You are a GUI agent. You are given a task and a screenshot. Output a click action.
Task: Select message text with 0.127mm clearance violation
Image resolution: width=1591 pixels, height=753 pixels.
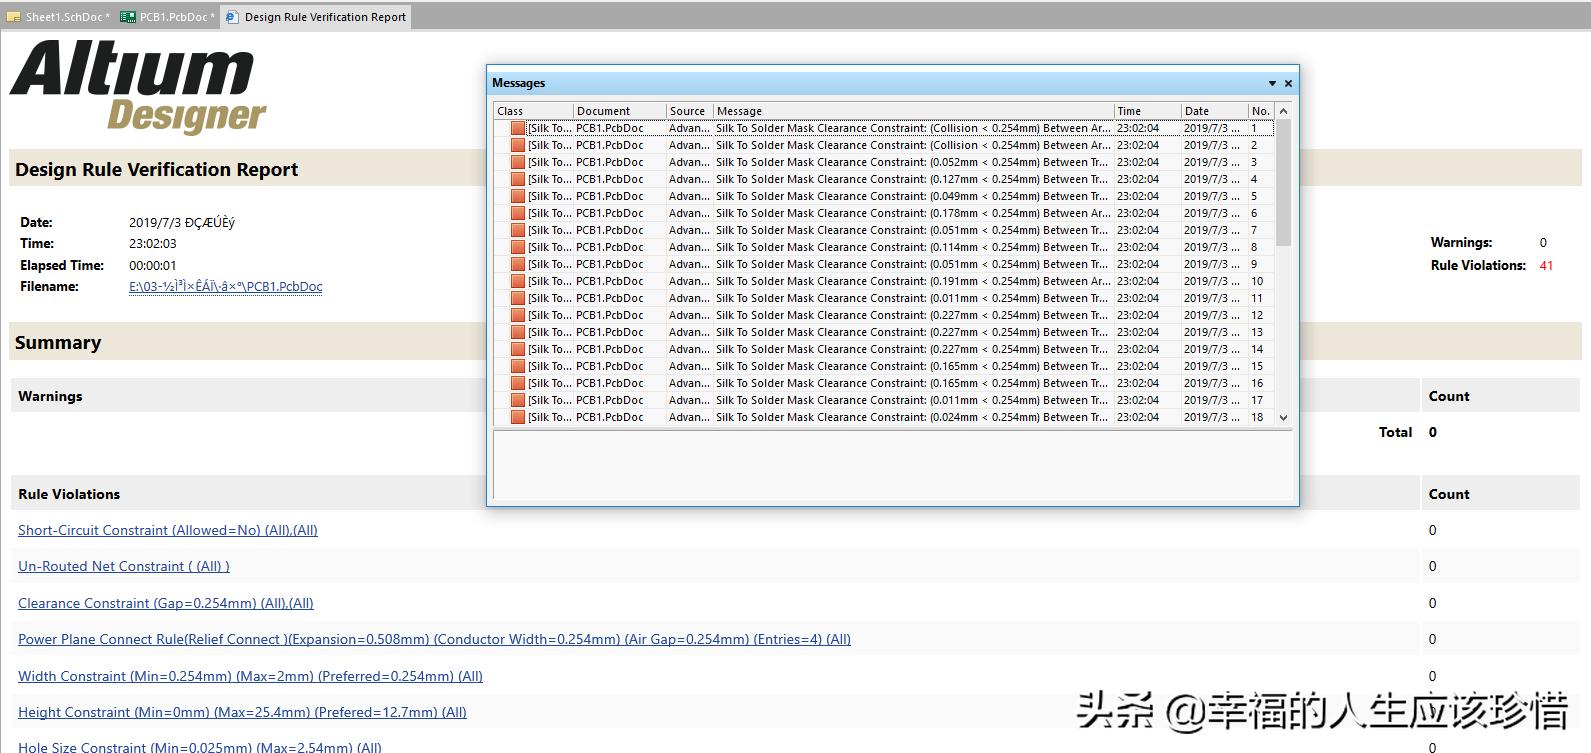pos(912,179)
